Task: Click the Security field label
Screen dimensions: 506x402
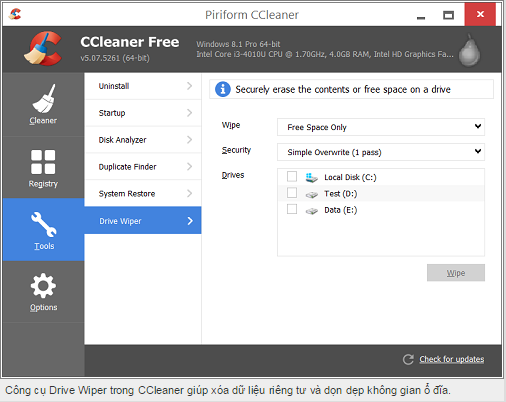Action: click(236, 150)
